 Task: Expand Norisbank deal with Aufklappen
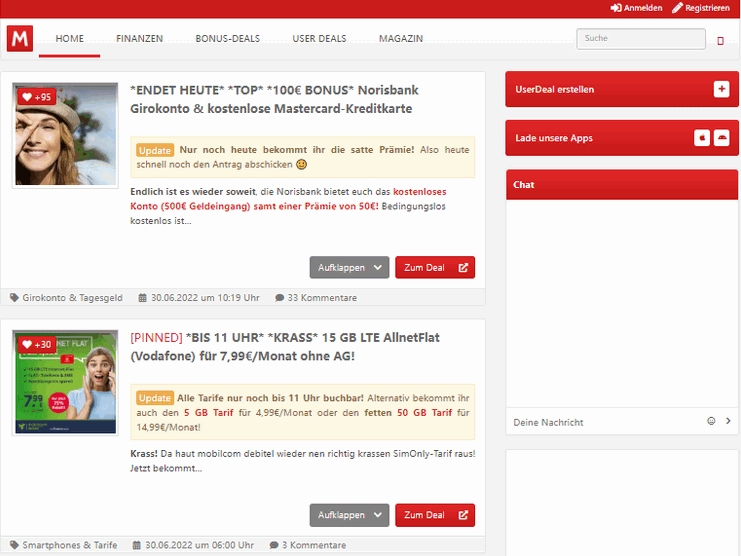[349, 267]
